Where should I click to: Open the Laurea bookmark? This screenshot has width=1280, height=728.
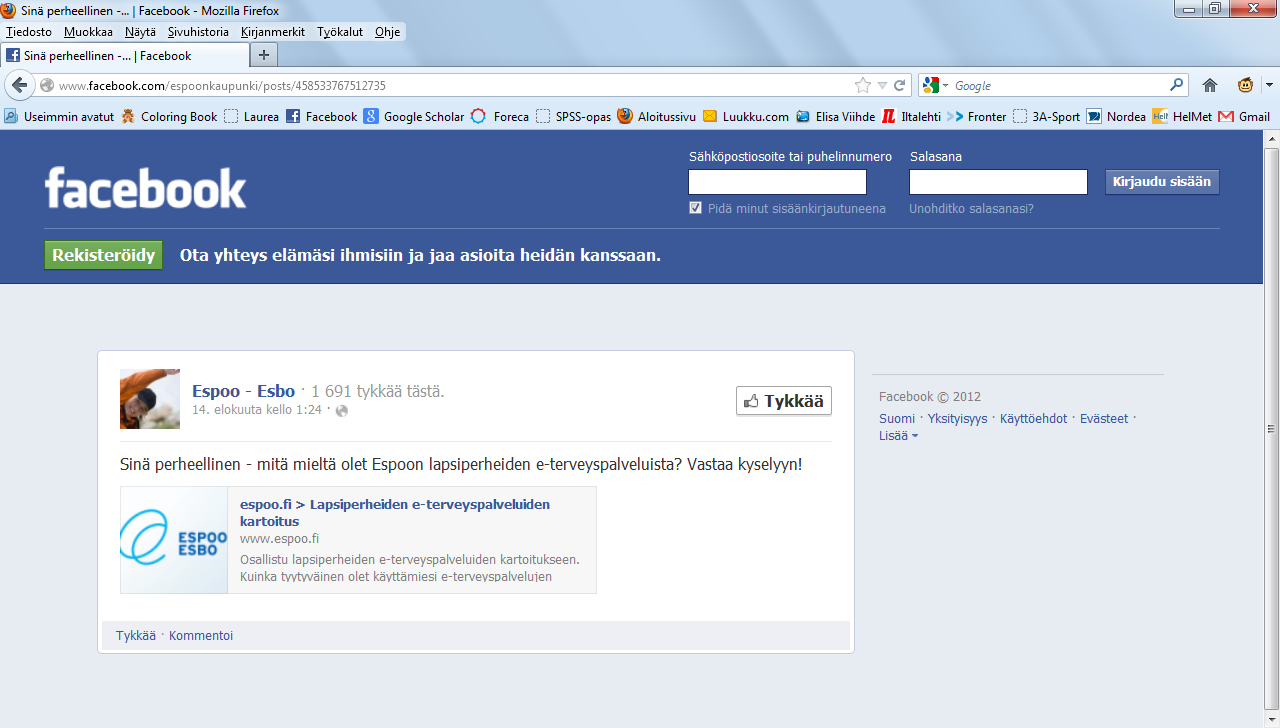pos(252,116)
